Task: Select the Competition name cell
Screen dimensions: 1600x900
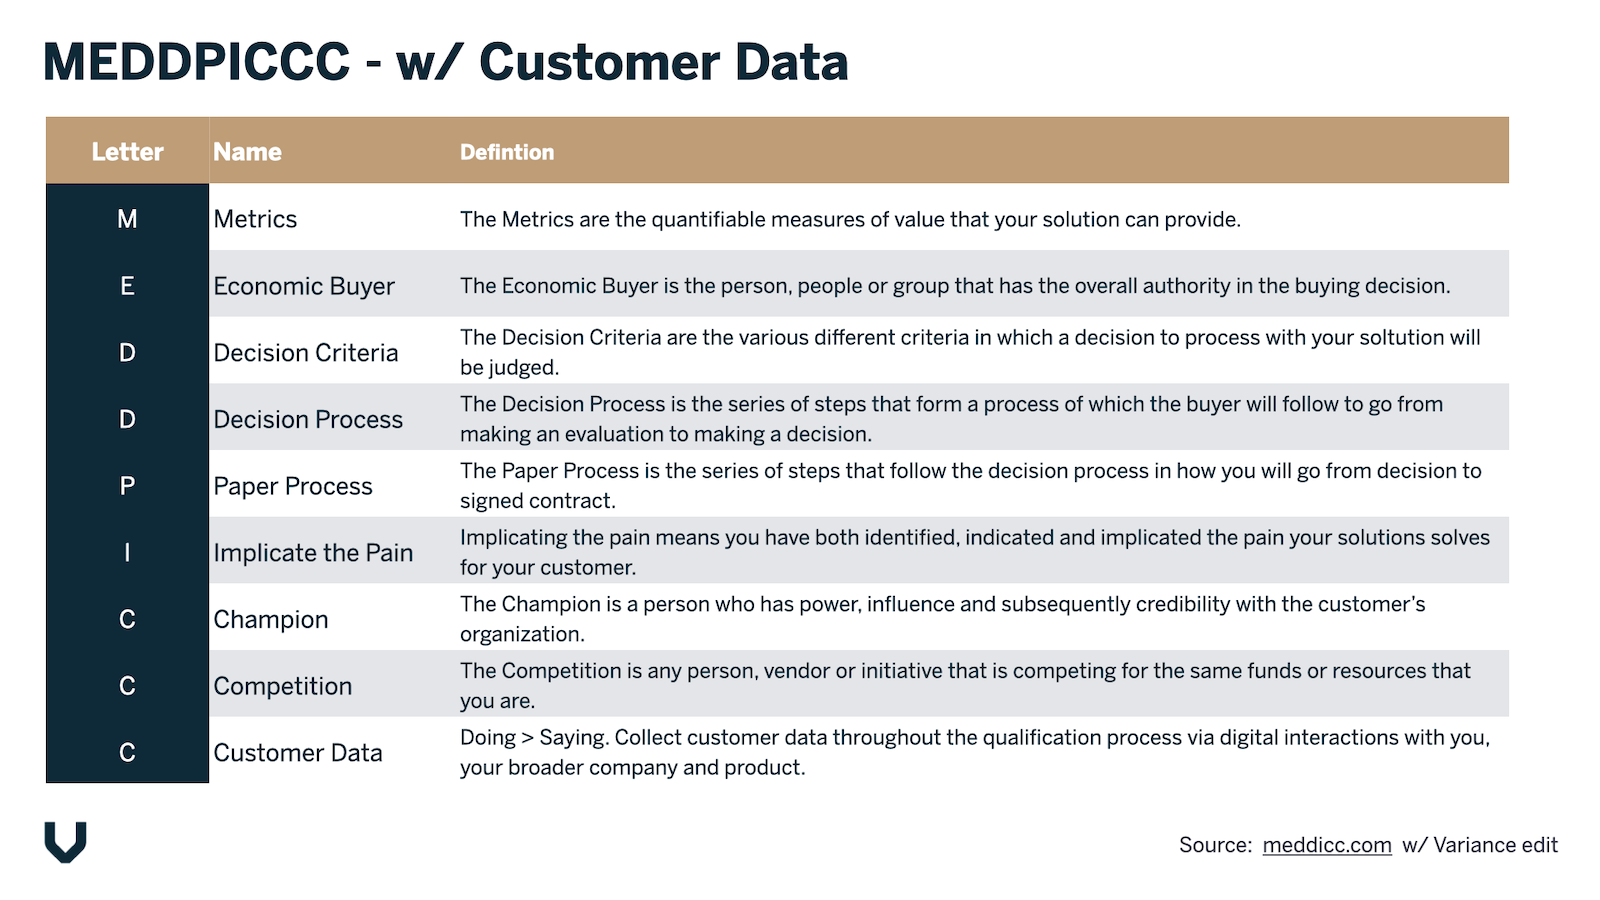Action: (x=283, y=686)
